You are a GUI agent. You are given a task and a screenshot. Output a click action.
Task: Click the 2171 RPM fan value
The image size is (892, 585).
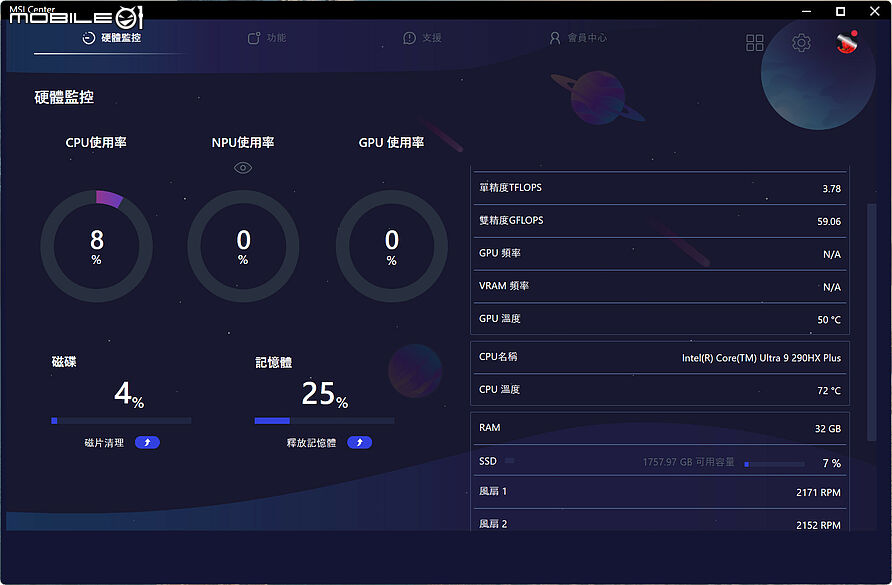coord(818,492)
